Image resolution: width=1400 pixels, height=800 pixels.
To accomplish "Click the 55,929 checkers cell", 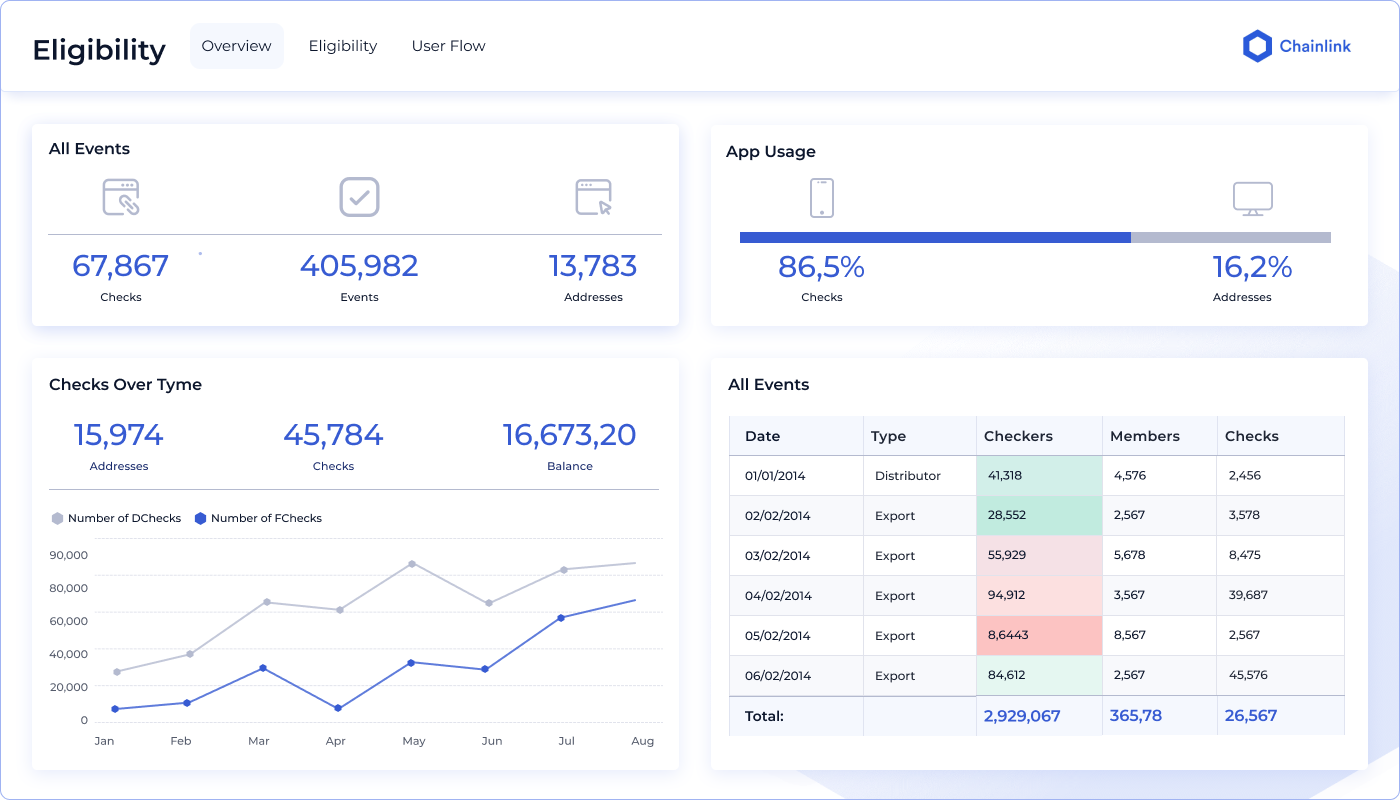I will 1039,556.
